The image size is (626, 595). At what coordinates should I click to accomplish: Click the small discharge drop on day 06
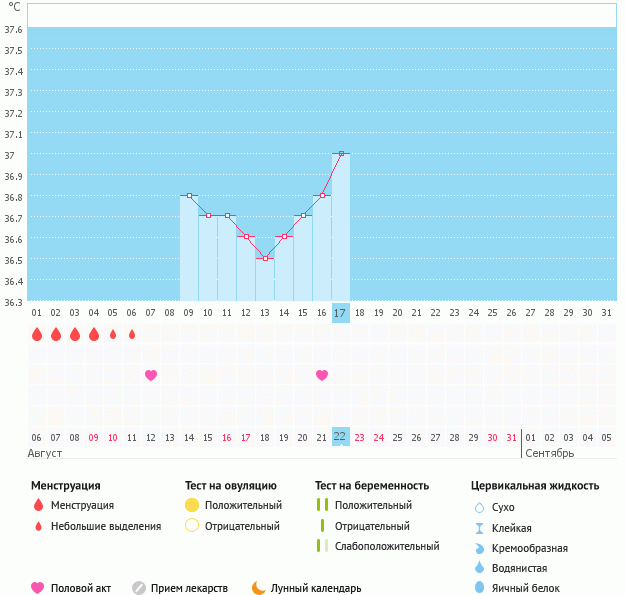tap(132, 334)
